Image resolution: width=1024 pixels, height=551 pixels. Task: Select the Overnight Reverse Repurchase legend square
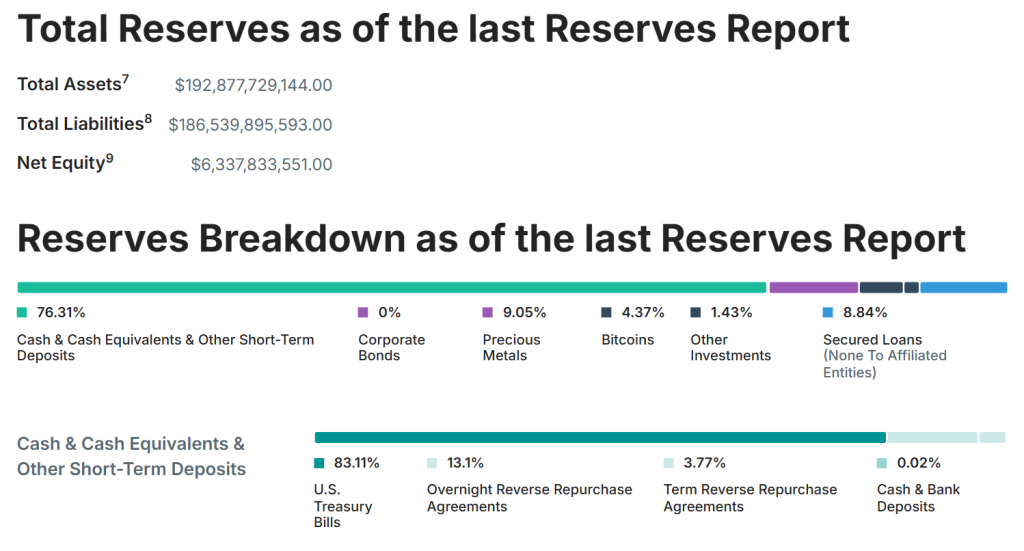pyautogui.click(x=432, y=463)
